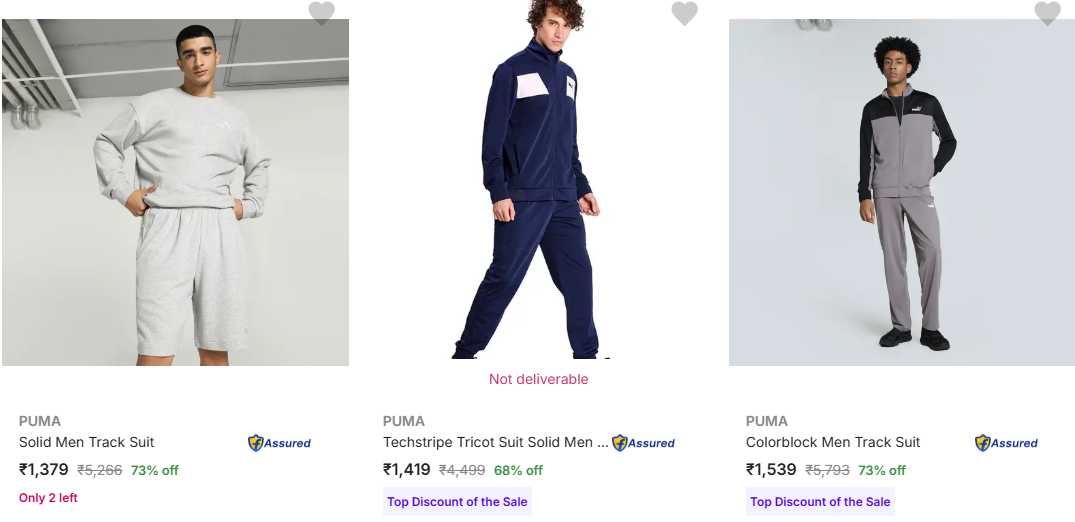Click the ₹1,539 price
The width and height of the screenshot is (1075, 522).
tap(771, 469)
